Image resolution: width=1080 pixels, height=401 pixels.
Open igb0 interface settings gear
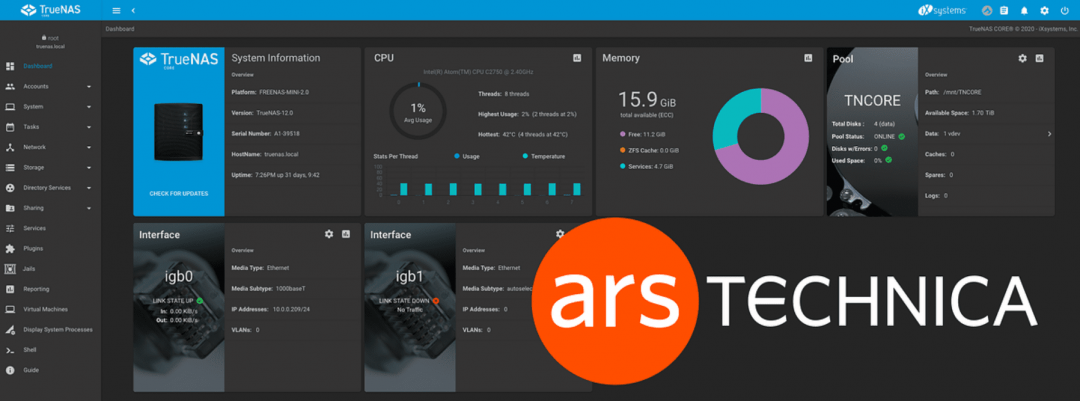329,234
